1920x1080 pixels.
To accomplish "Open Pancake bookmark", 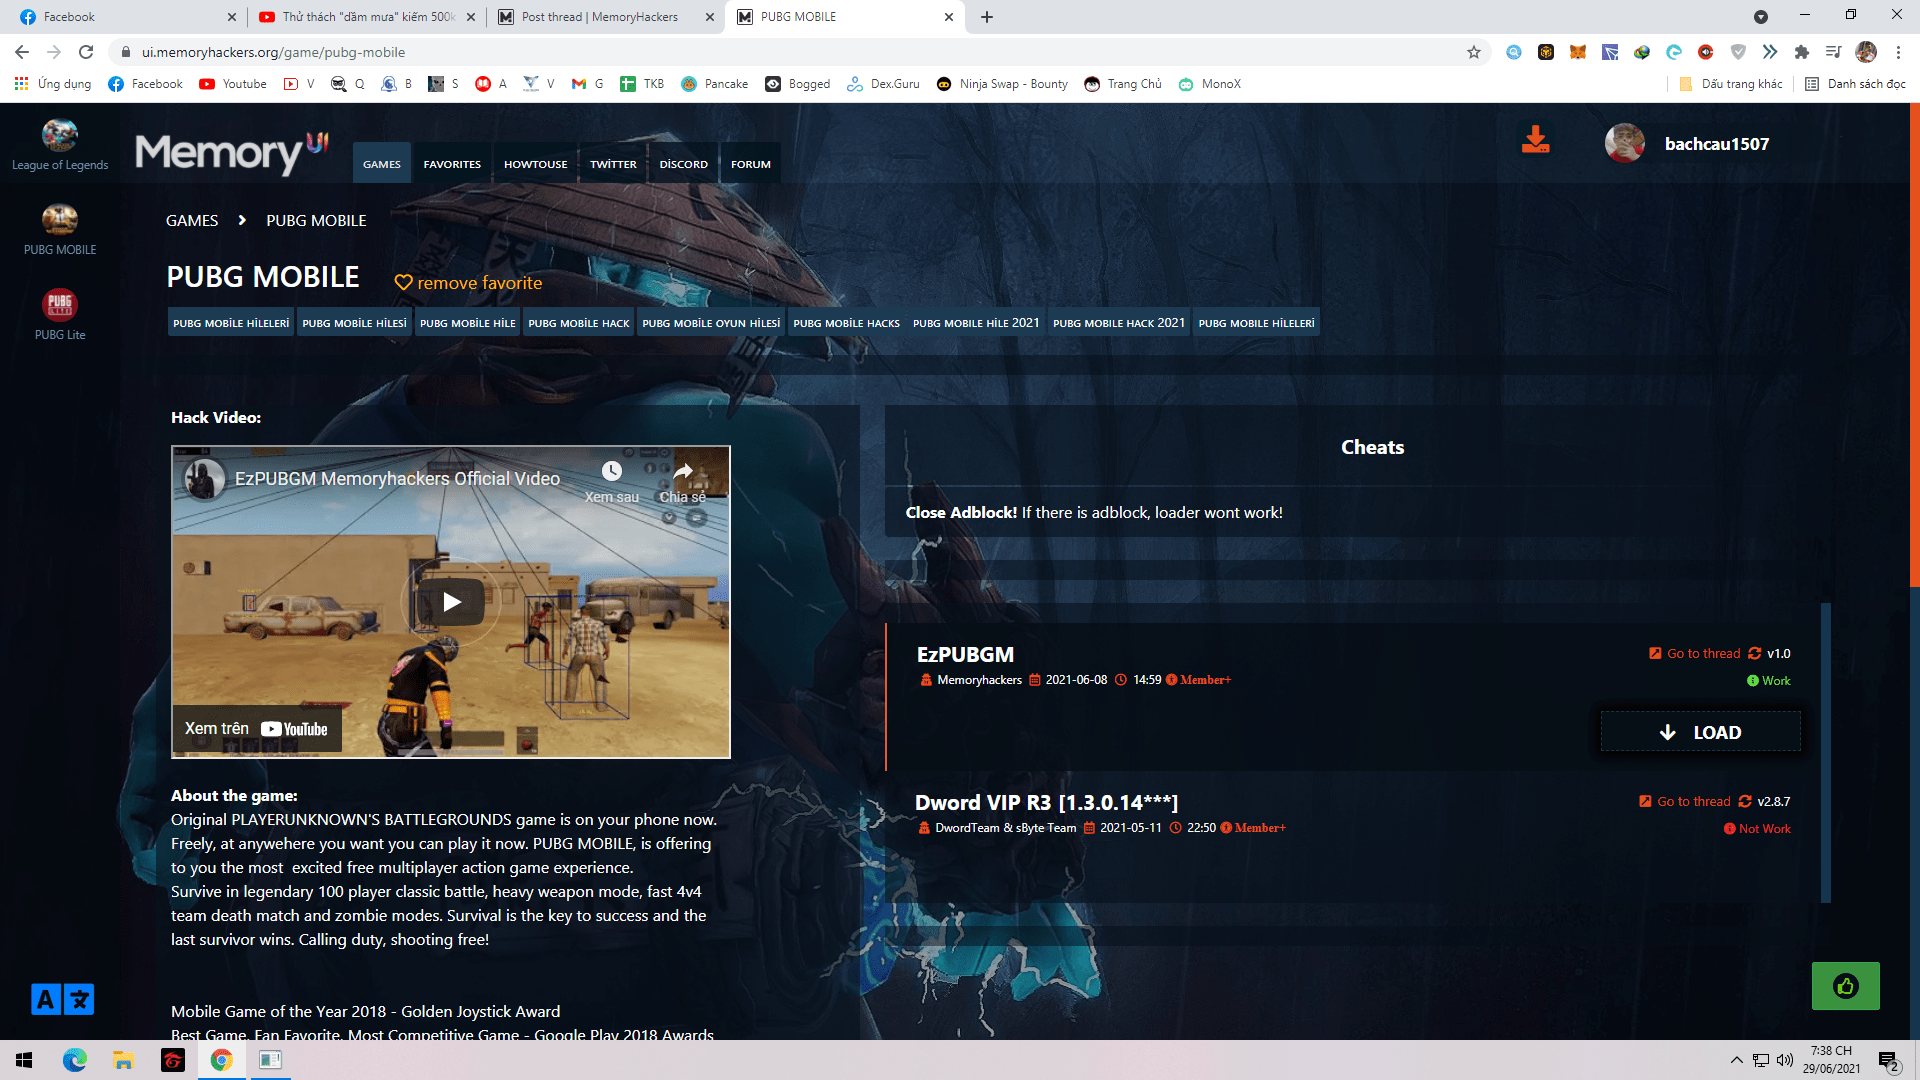I will click(x=715, y=84).
